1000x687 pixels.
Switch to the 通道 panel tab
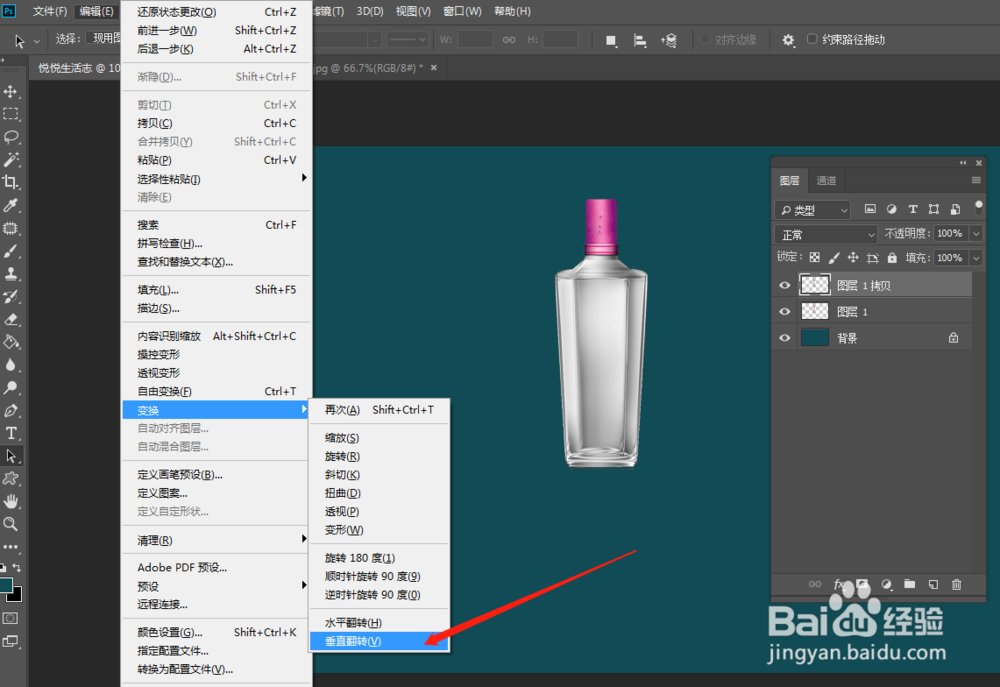(826, 181)
